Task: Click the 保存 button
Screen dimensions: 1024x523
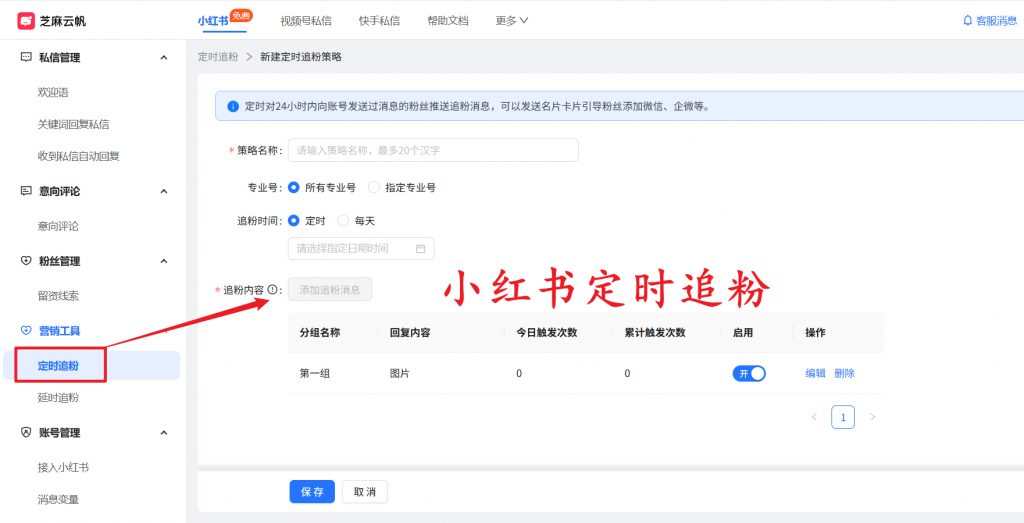Action: 312,492
